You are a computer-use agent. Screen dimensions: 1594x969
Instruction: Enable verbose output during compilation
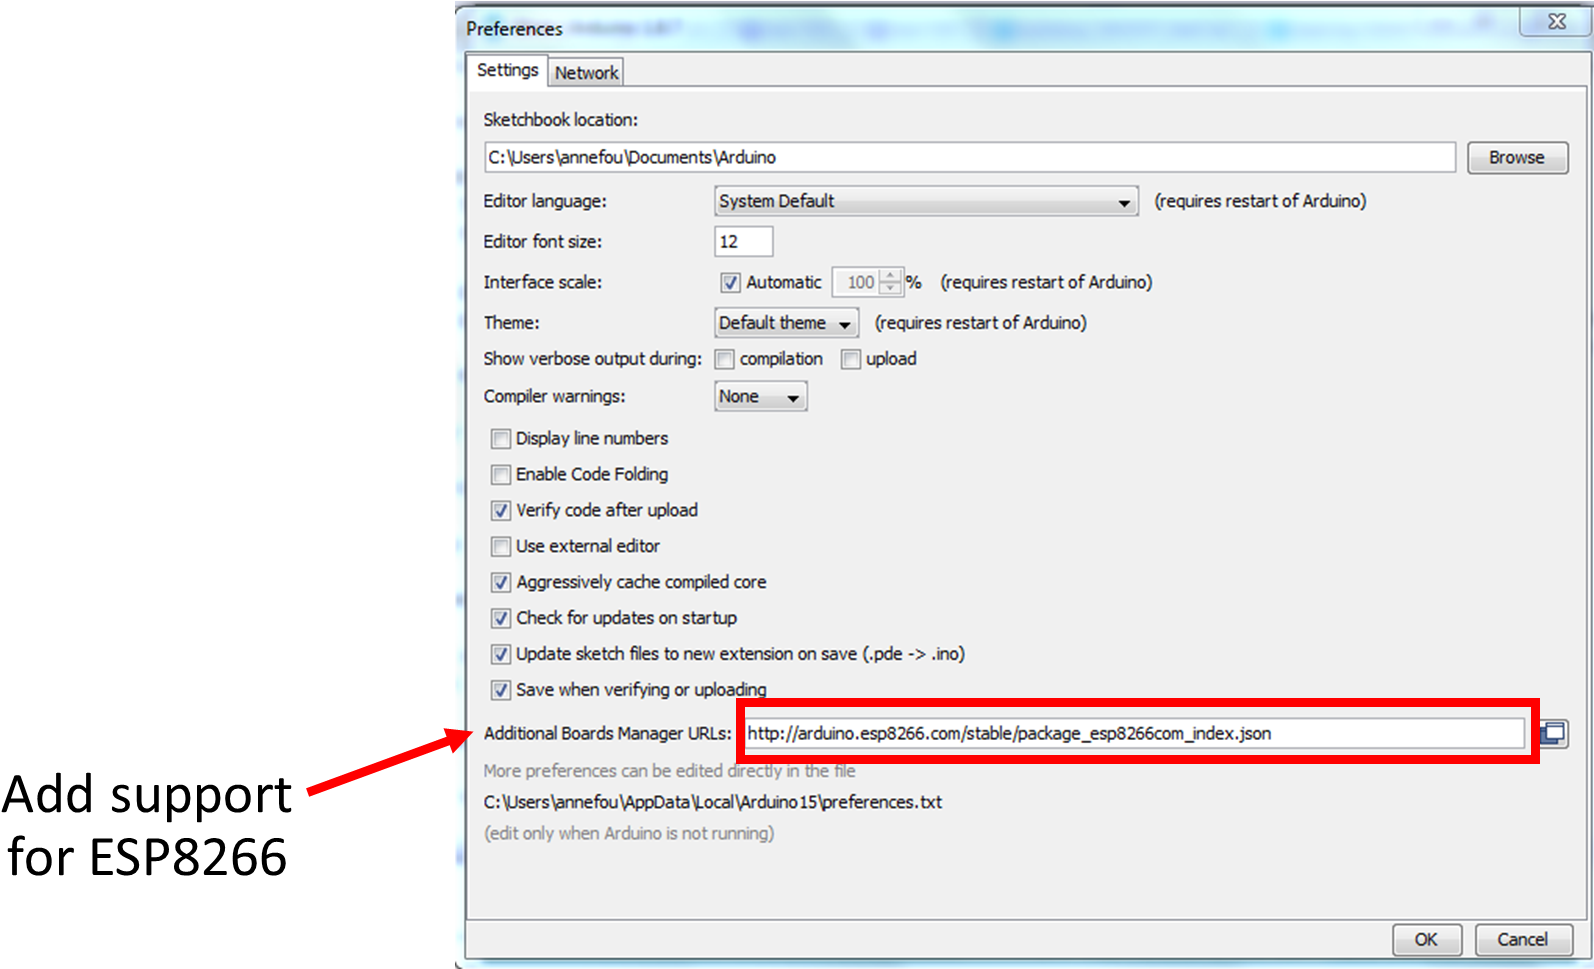pos(725,360)
